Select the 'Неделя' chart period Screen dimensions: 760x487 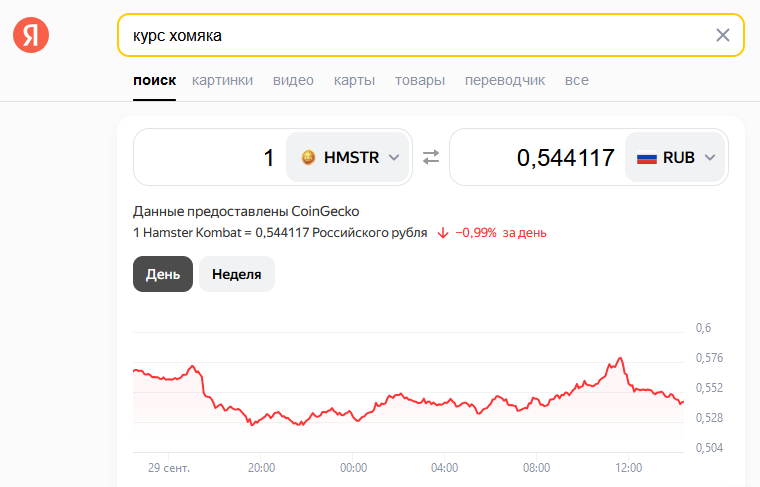[237, 274]
